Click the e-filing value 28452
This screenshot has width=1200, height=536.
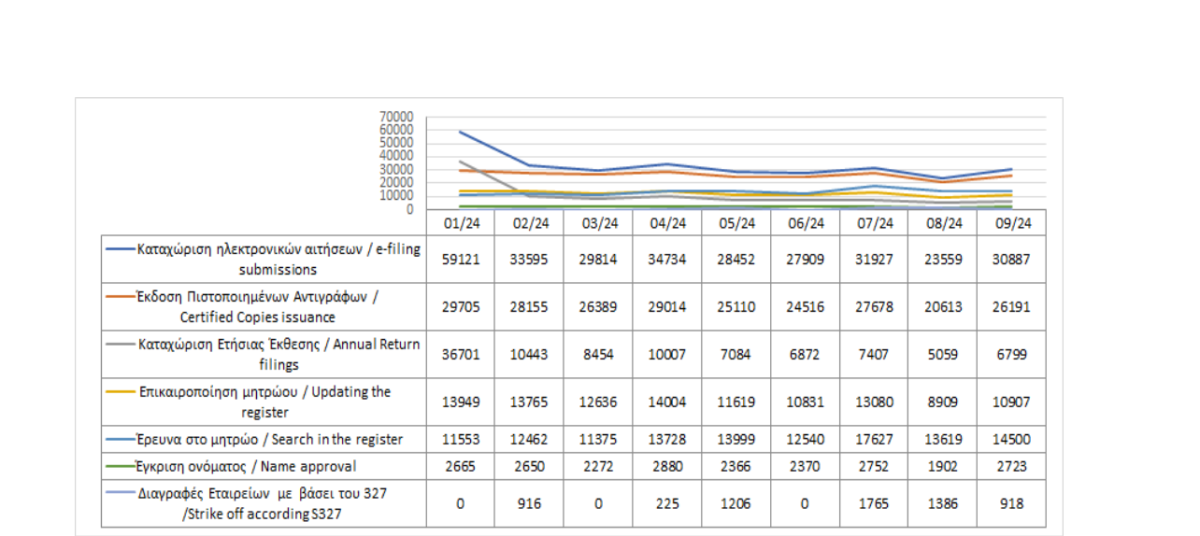(736, 260)
